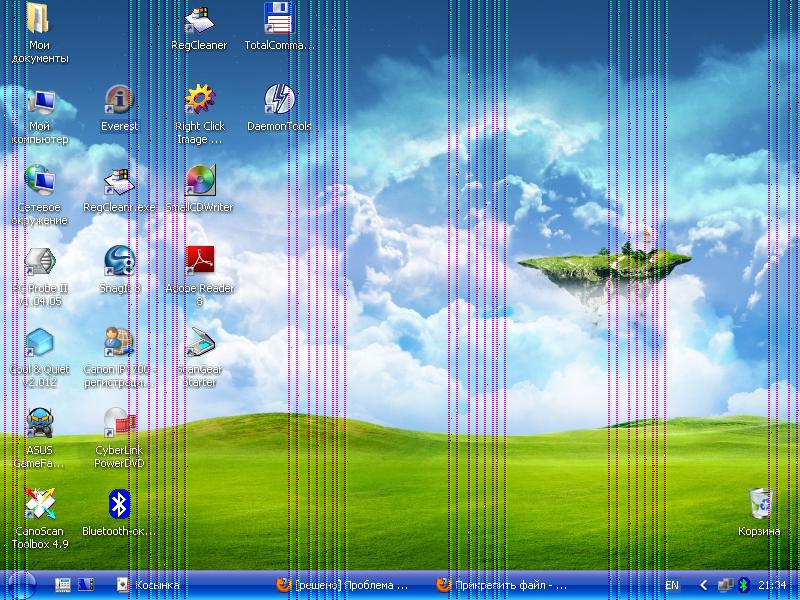Image resolution: width=800 pixels, height=600 pixels.
Task: Select the Adobe Reader 8 shortcut
Action: point(200,261)
